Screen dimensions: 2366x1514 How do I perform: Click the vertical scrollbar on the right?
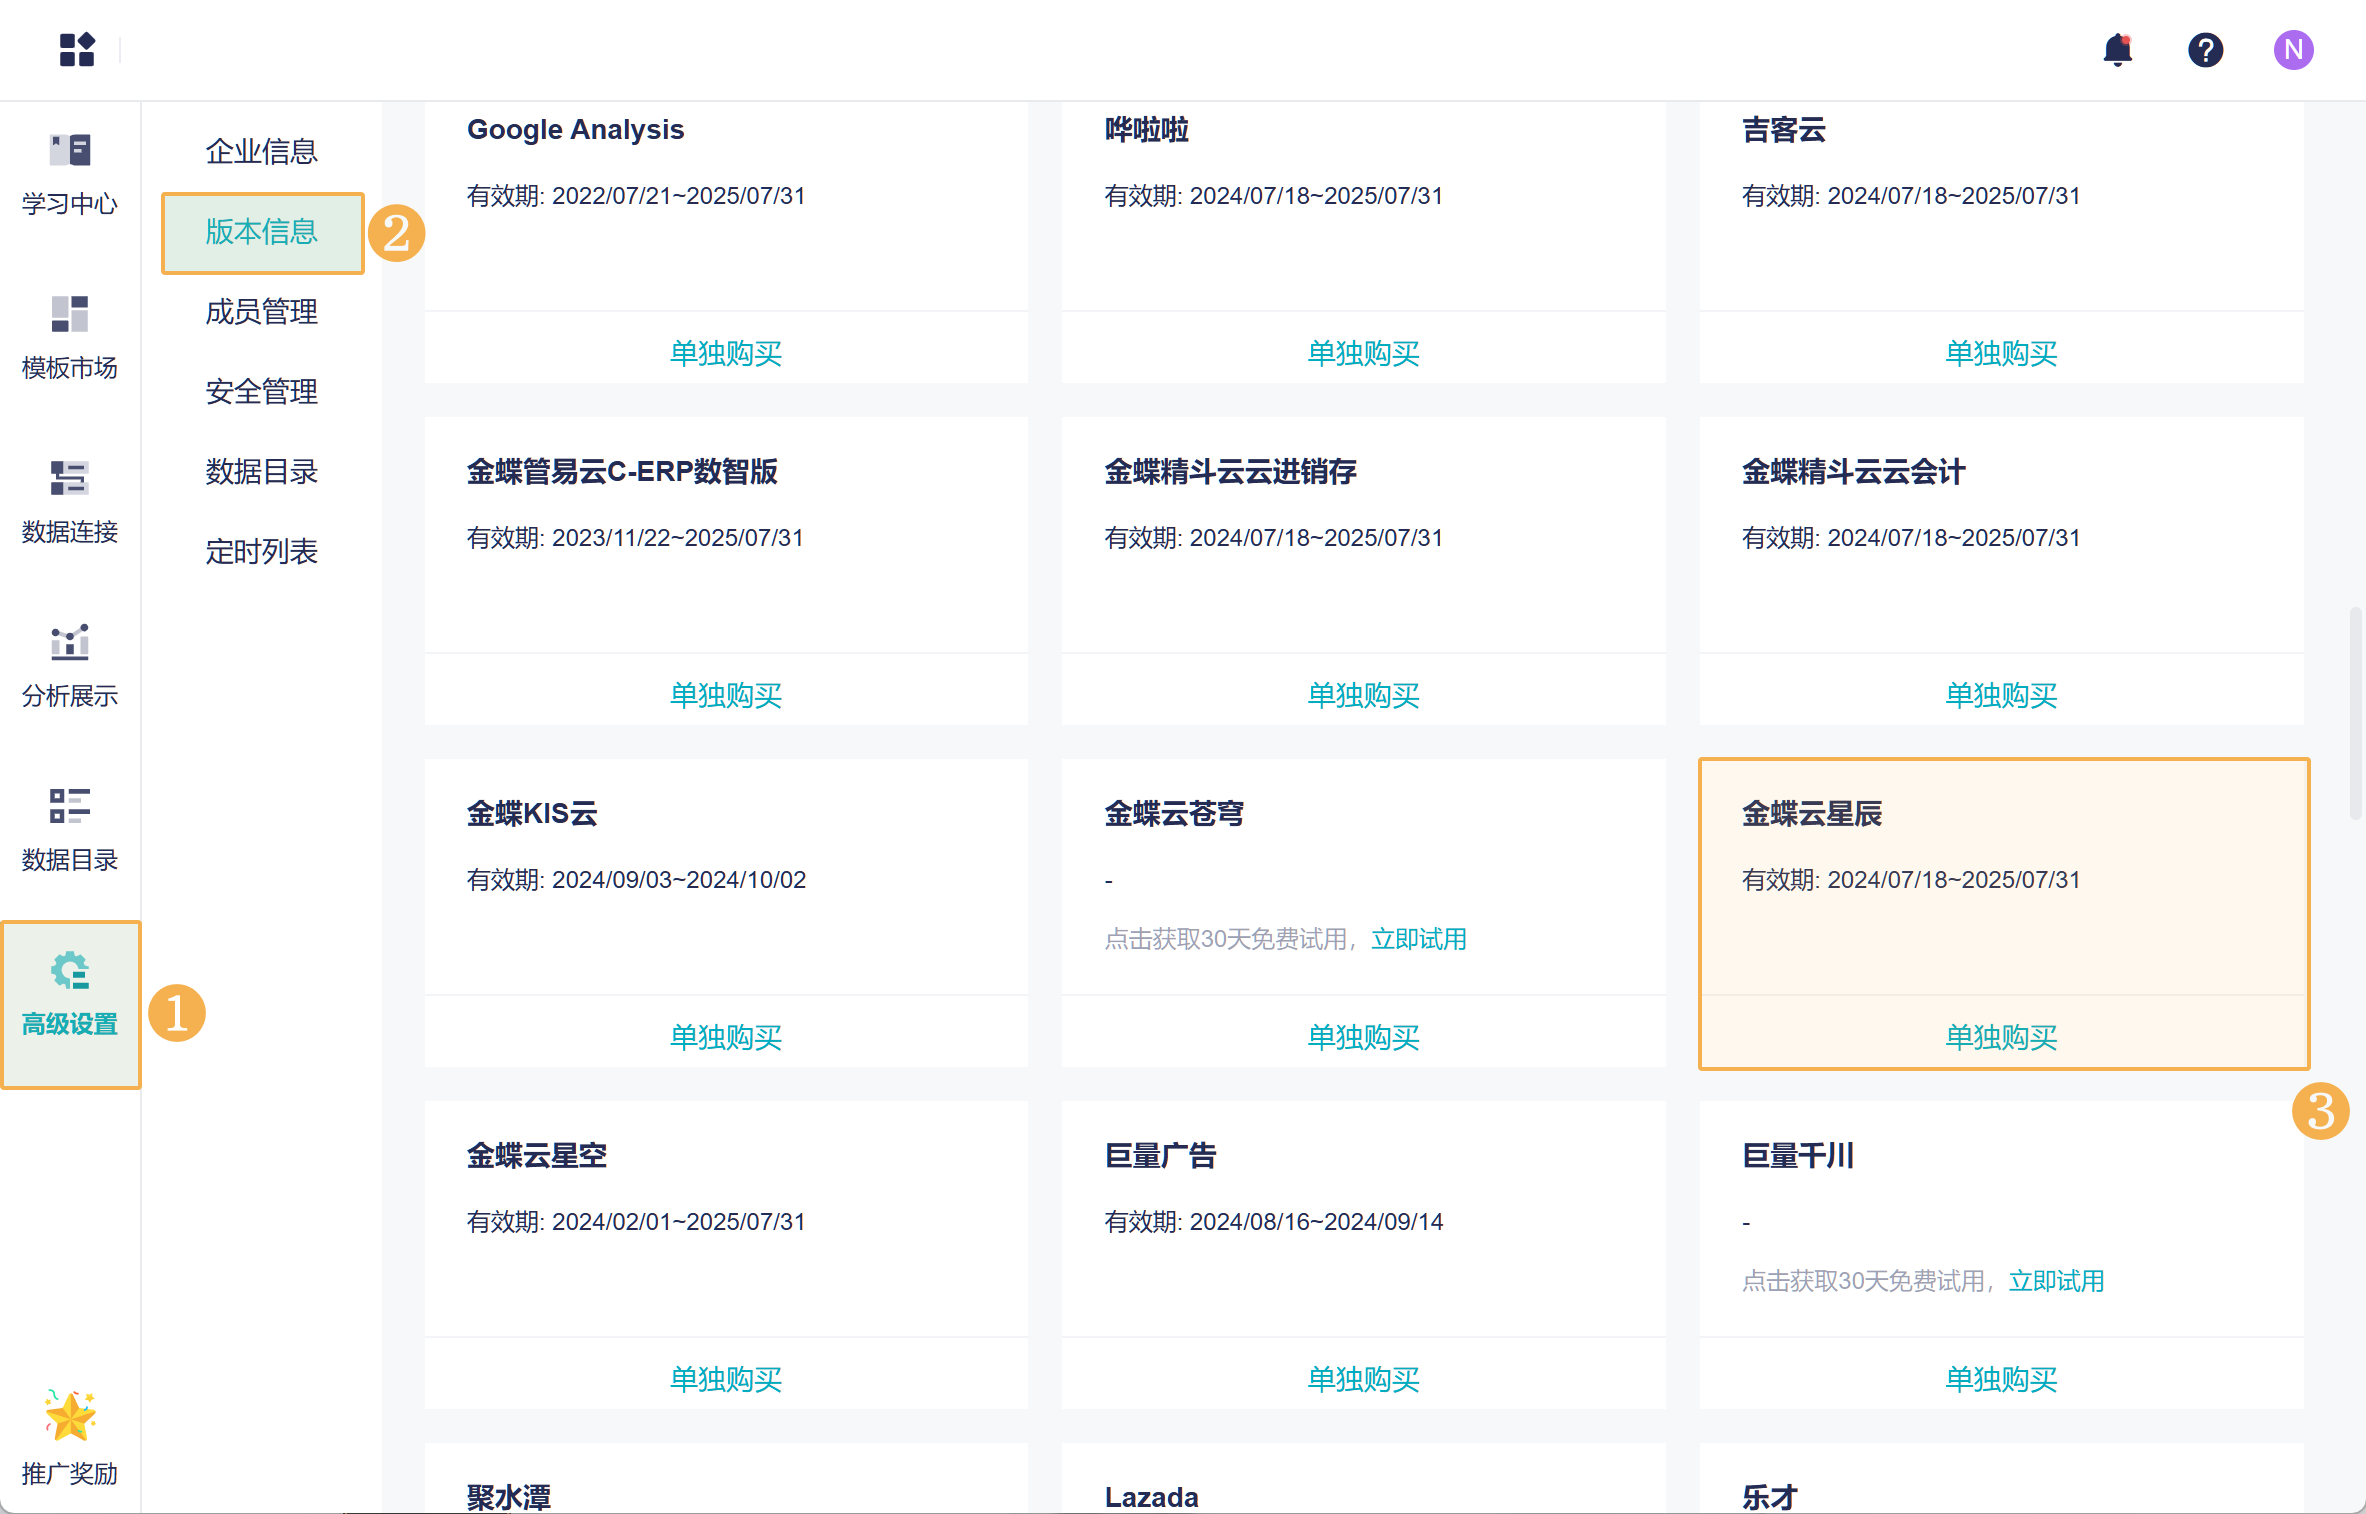pos(2355,712)
